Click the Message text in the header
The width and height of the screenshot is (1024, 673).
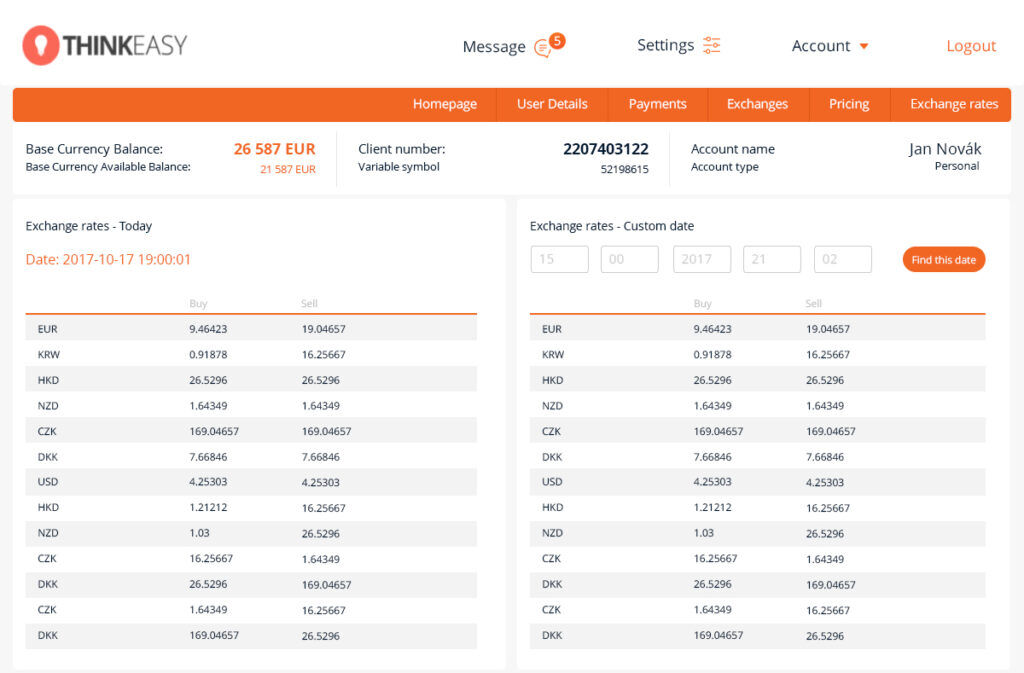[x=493, y=47]
